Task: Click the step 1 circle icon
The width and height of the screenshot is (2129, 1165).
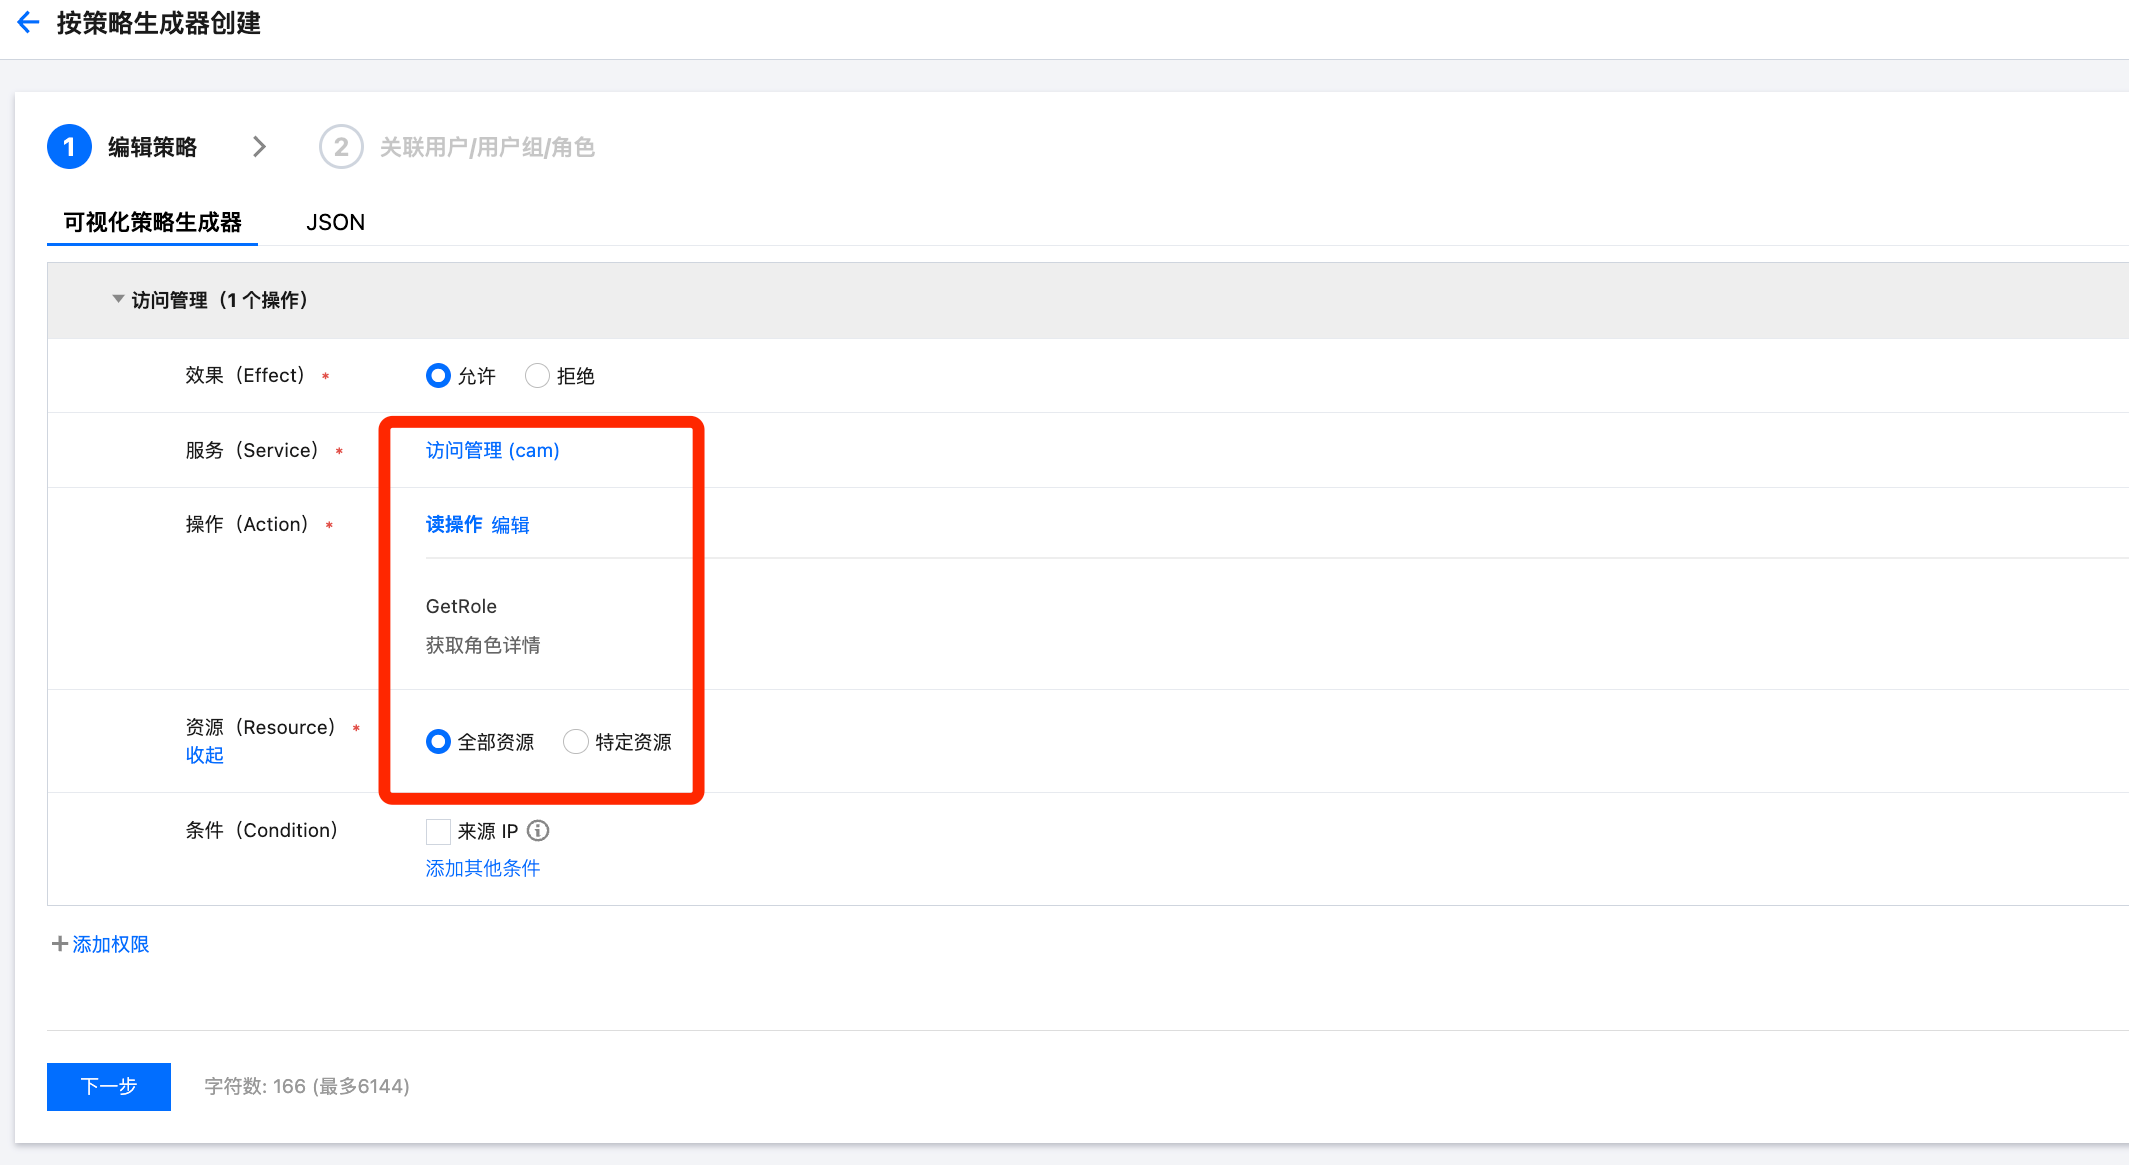Action: 69,147
